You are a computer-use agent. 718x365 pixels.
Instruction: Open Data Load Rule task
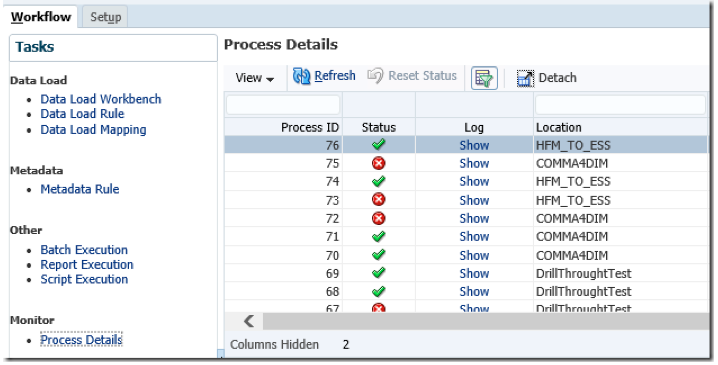(82, 114)
